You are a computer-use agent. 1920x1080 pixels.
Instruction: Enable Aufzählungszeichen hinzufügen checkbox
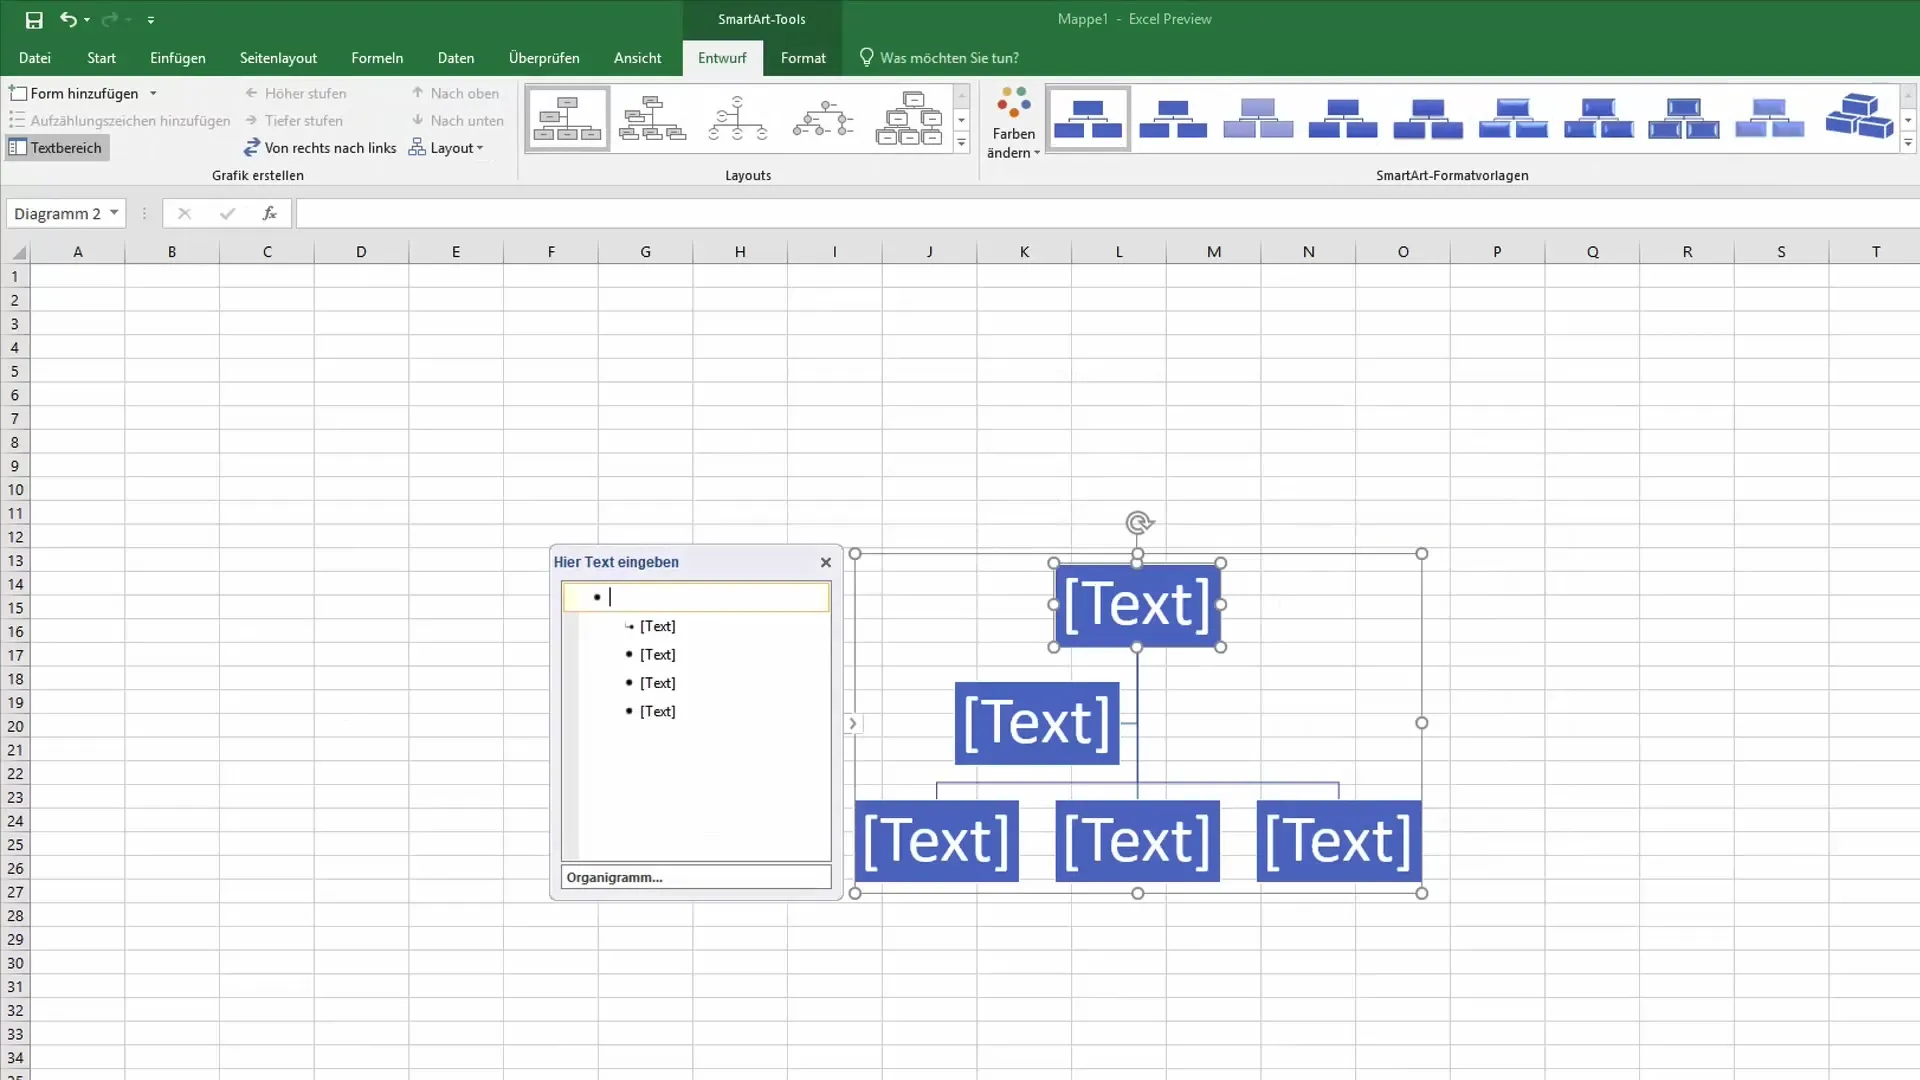pyautogui.click(x=121, y=120)
